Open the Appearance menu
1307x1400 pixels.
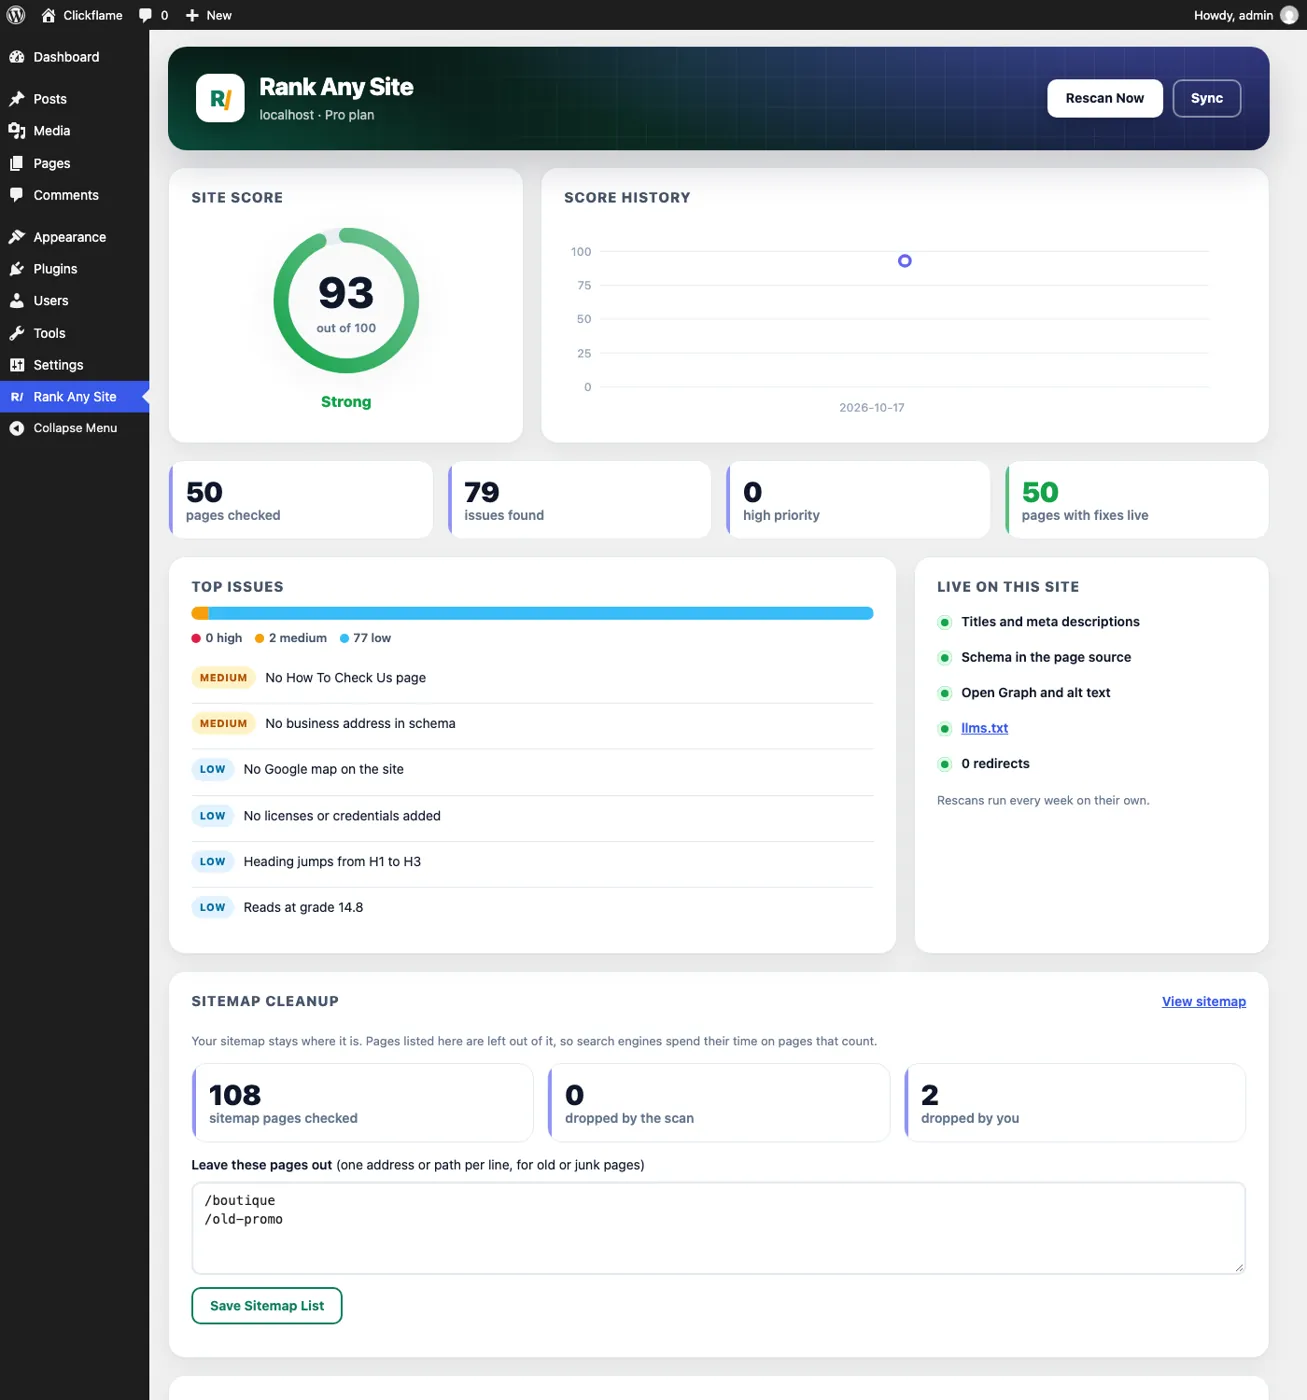[74, 237]
